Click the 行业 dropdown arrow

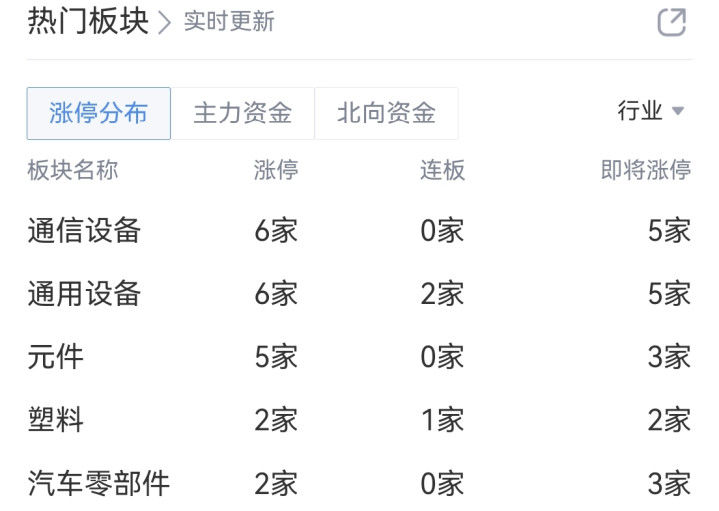pos(678,112)
